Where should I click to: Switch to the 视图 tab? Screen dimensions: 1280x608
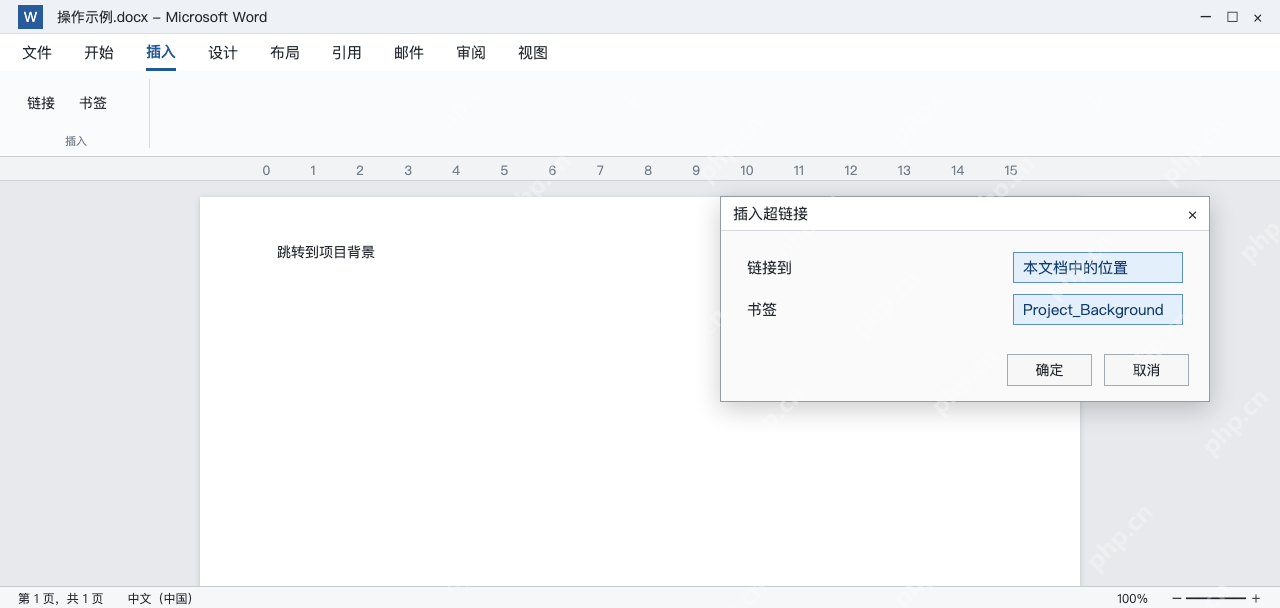click(x=533, y=53)
